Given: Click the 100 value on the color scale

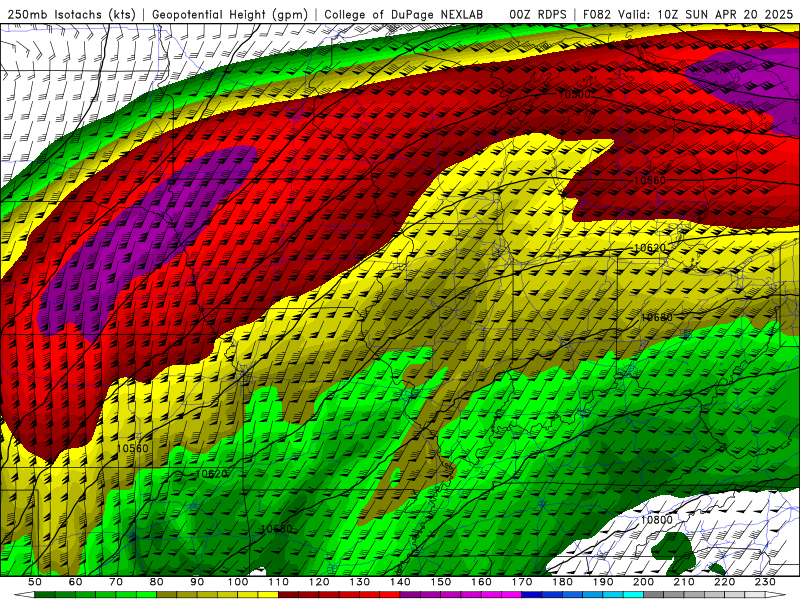Looking at the screenshot, I should (238, 582).
